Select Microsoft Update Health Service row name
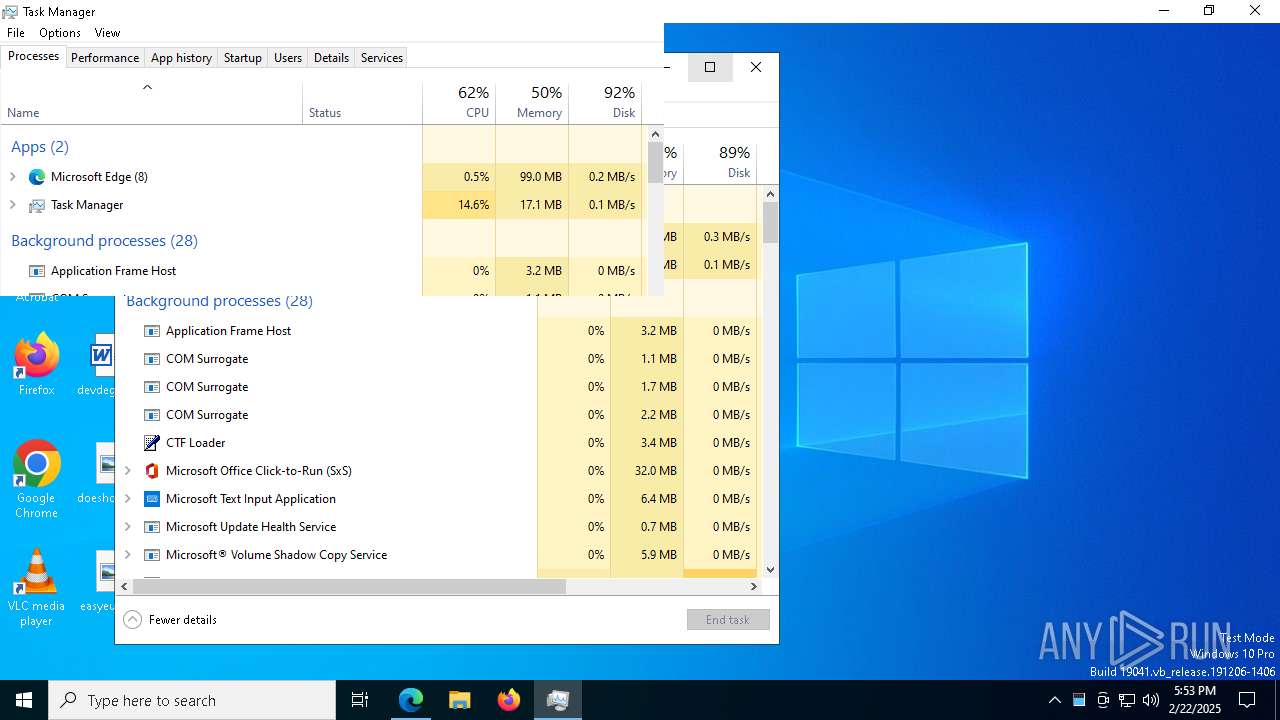 [251, 527]
